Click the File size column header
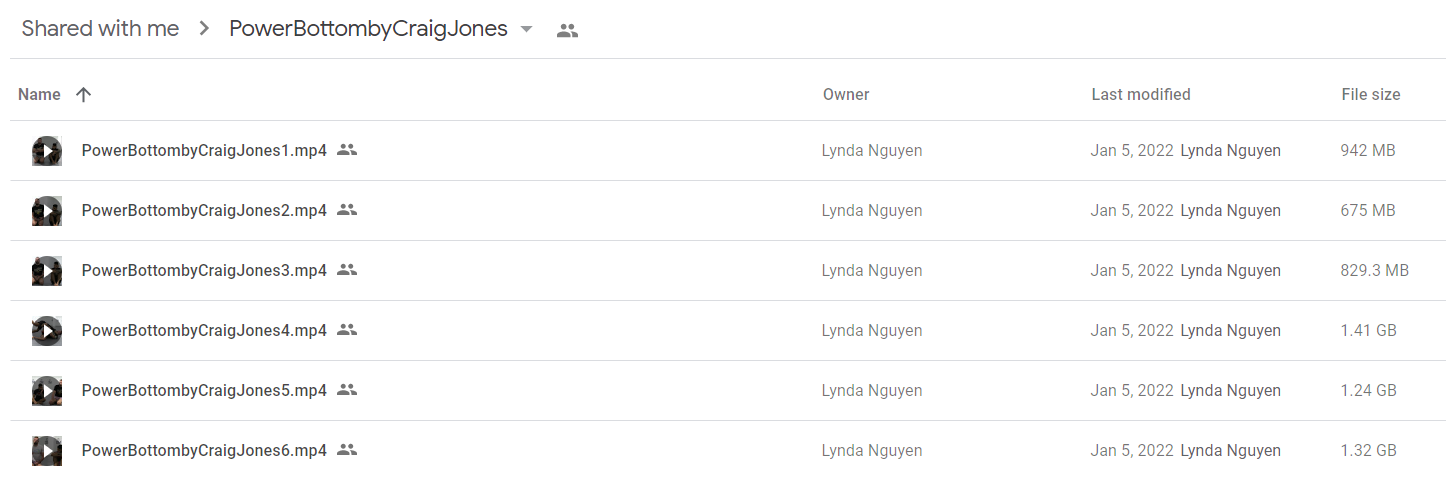 coord(1371,94)
